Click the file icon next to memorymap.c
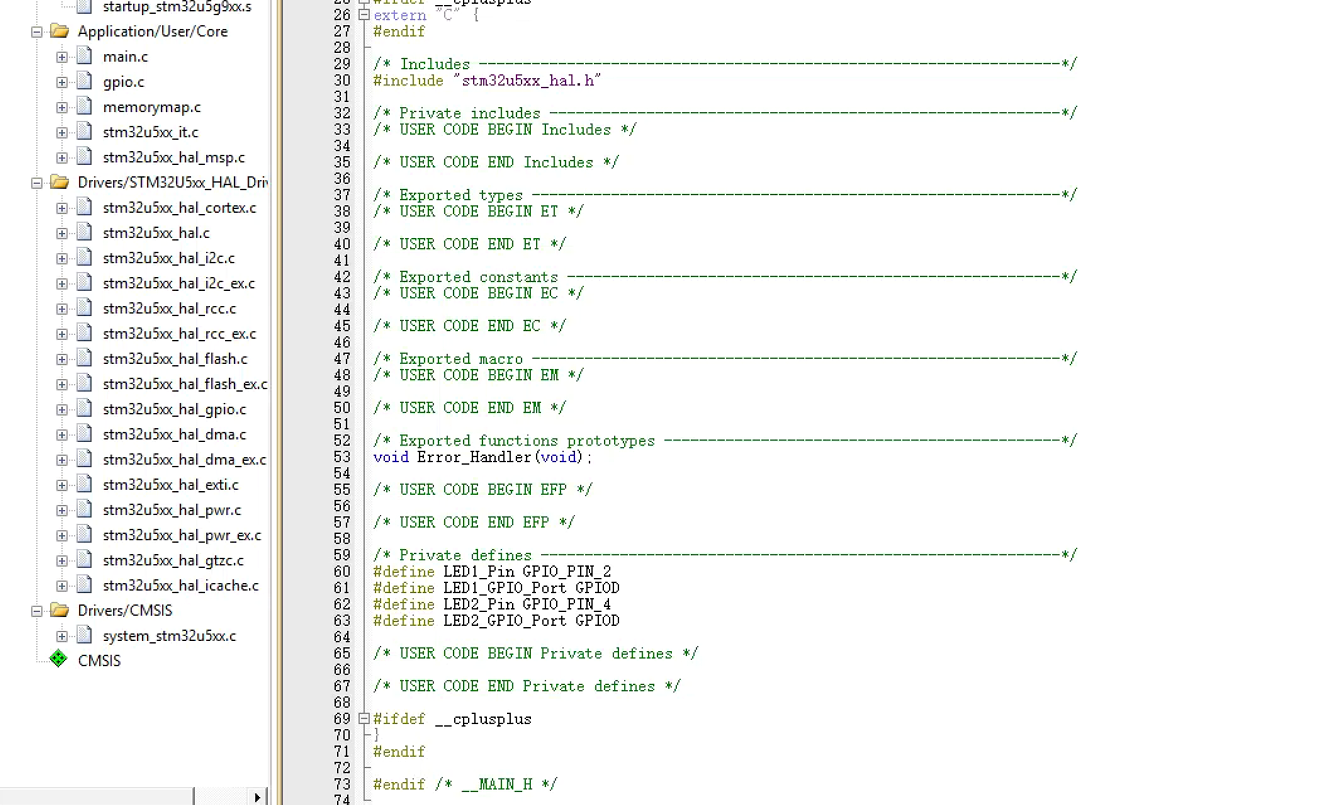The image size is (1336, 805). [82, 106]
